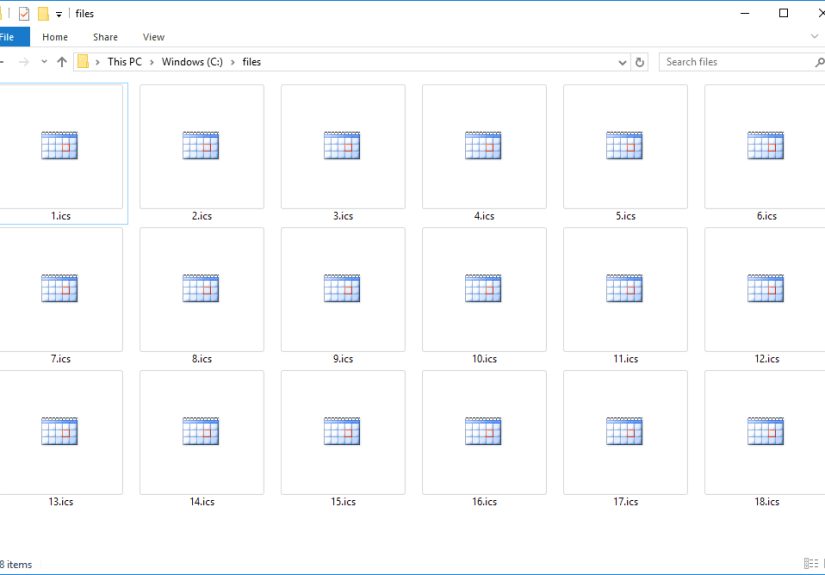825x575 pixels.
Task: Refresh the files folder view
Action: click(x=639, y=62)
